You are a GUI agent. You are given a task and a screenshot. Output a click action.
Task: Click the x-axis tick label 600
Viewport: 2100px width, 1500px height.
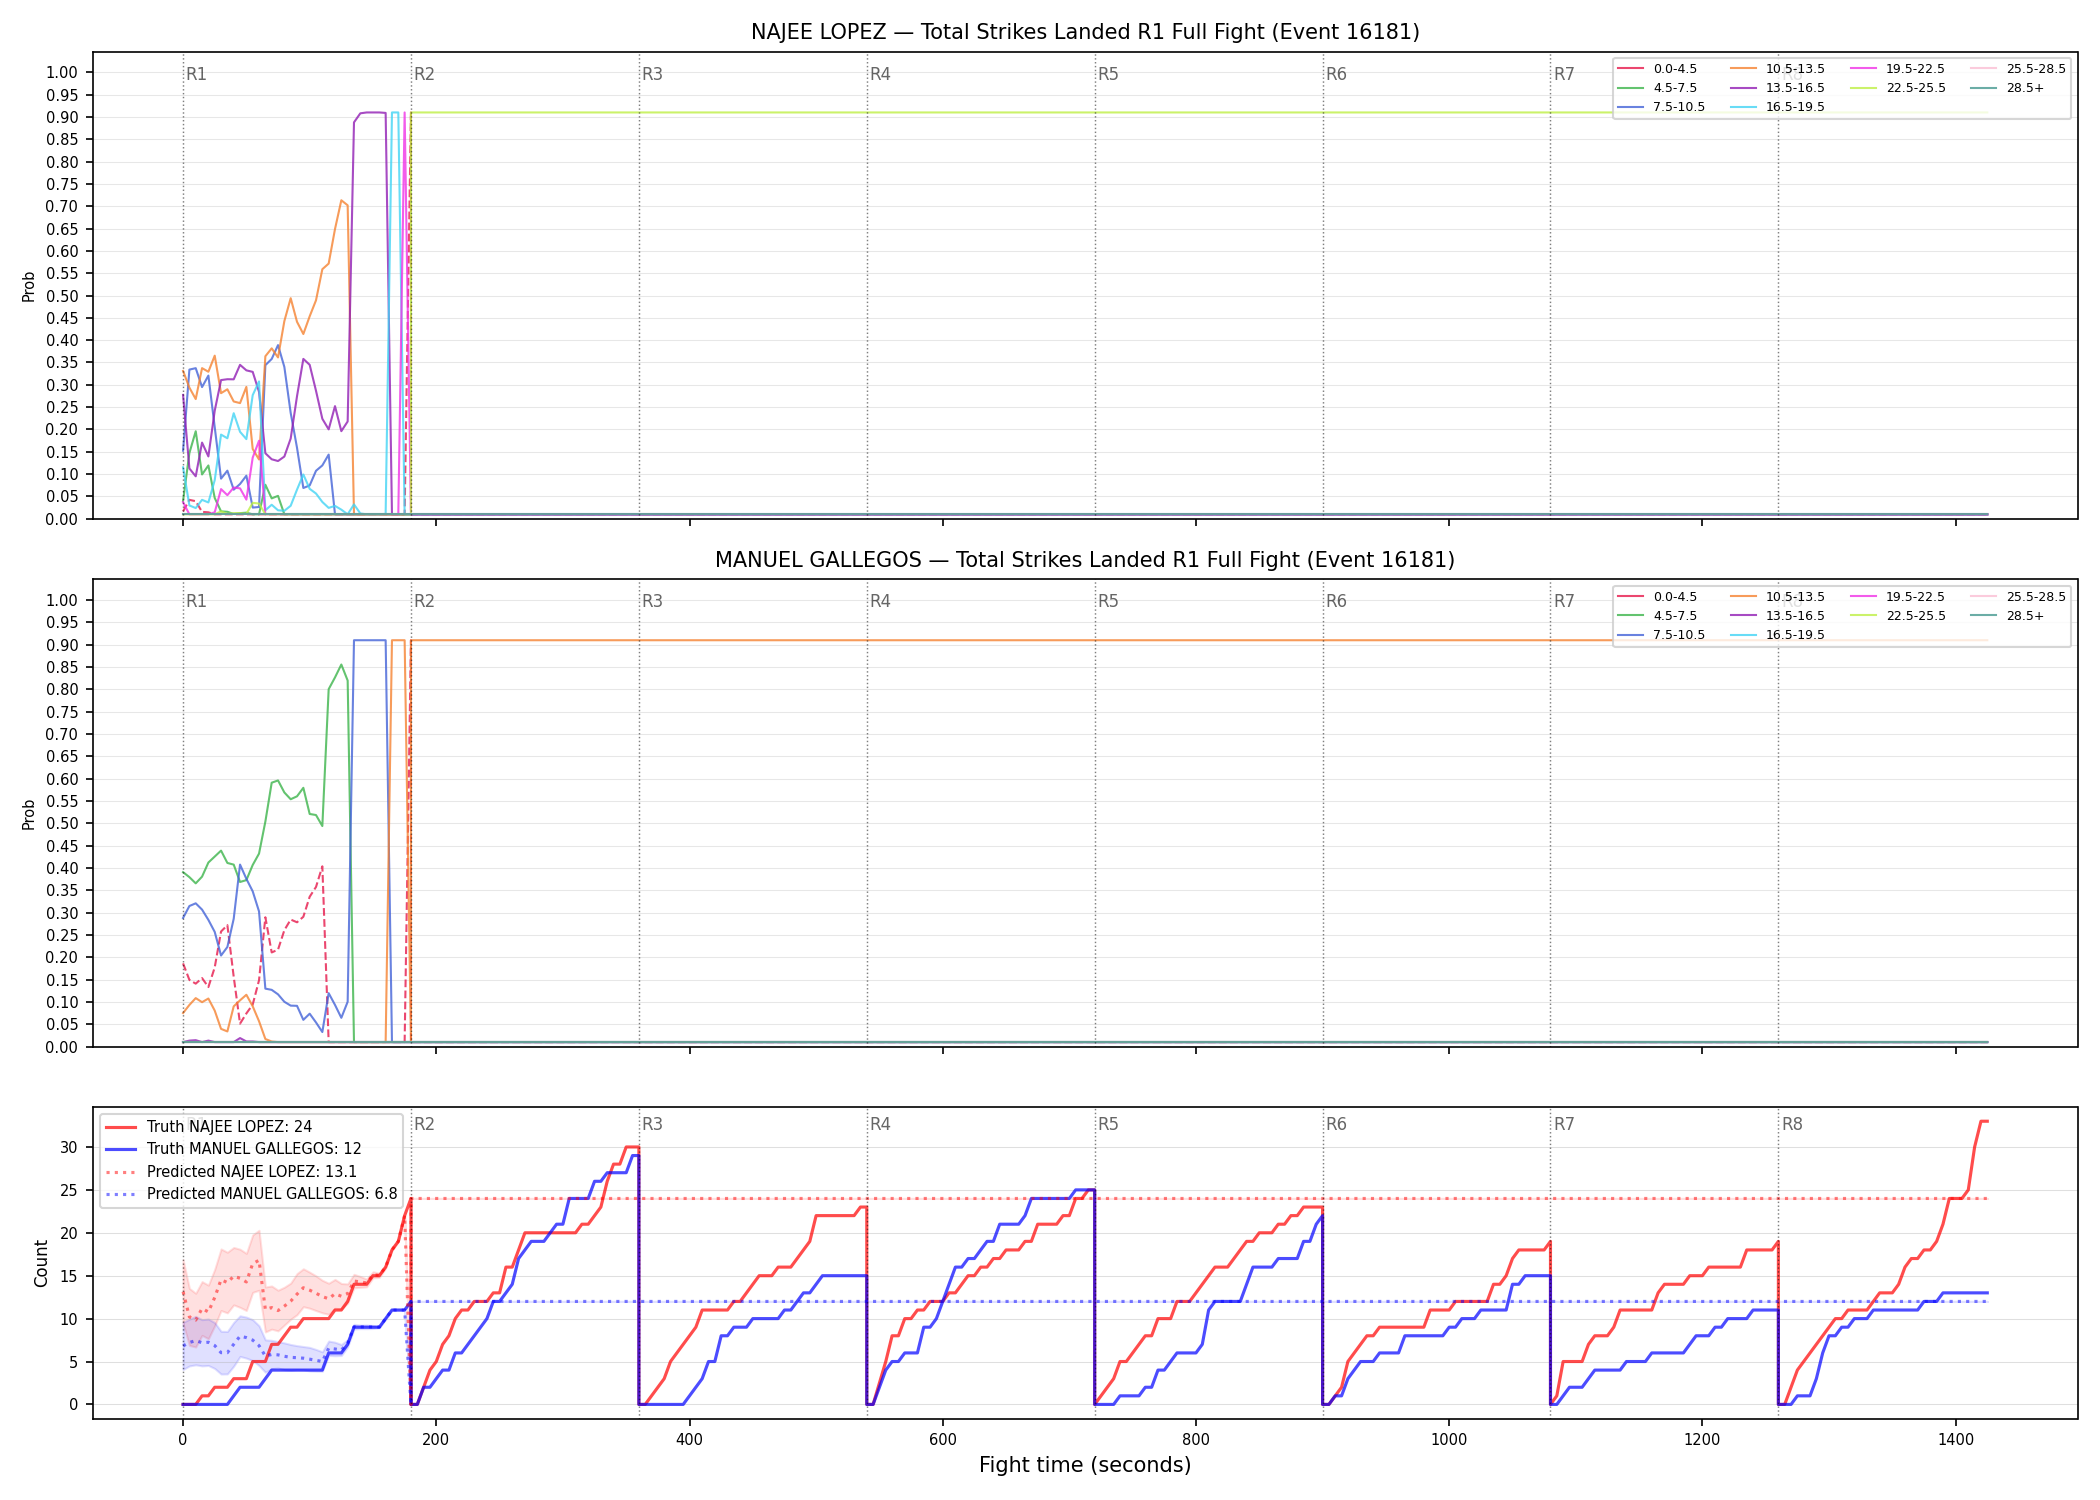point(943,1440)
